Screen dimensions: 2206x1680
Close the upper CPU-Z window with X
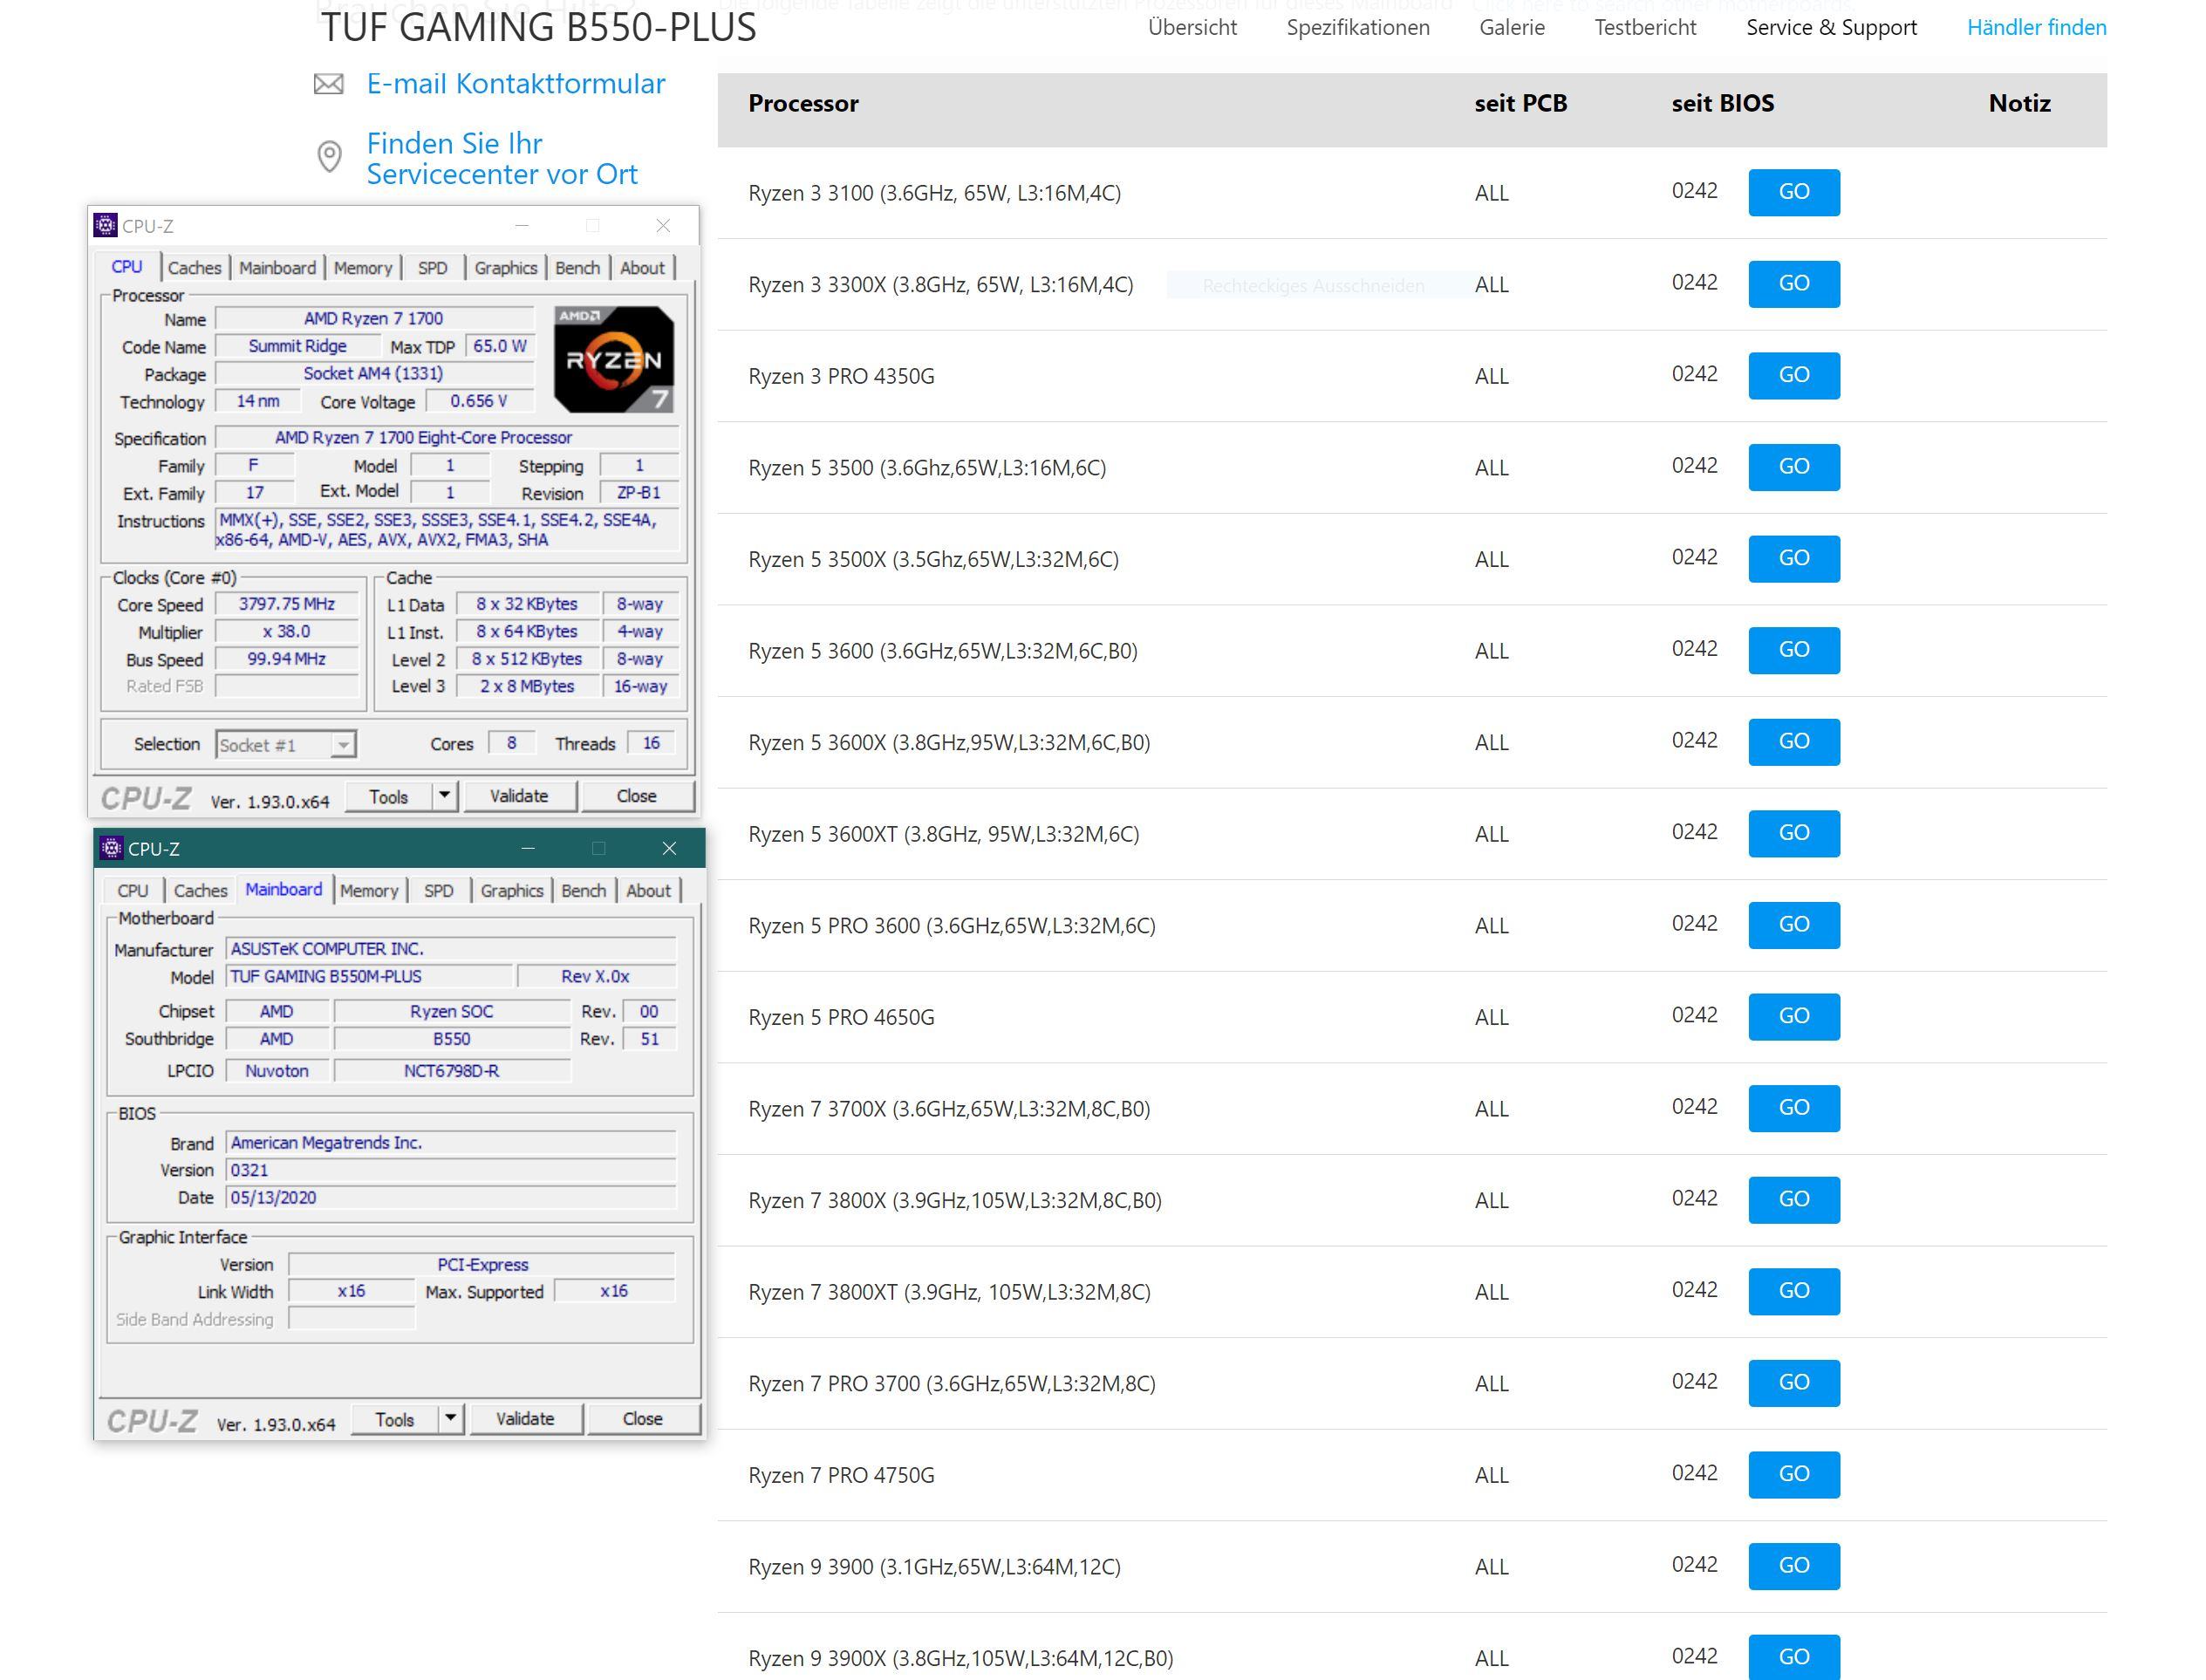(663, 226)
